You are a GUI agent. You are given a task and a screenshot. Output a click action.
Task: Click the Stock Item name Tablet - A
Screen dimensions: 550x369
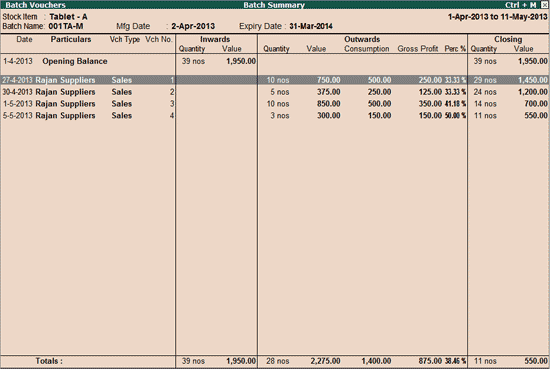click(68, 16)
